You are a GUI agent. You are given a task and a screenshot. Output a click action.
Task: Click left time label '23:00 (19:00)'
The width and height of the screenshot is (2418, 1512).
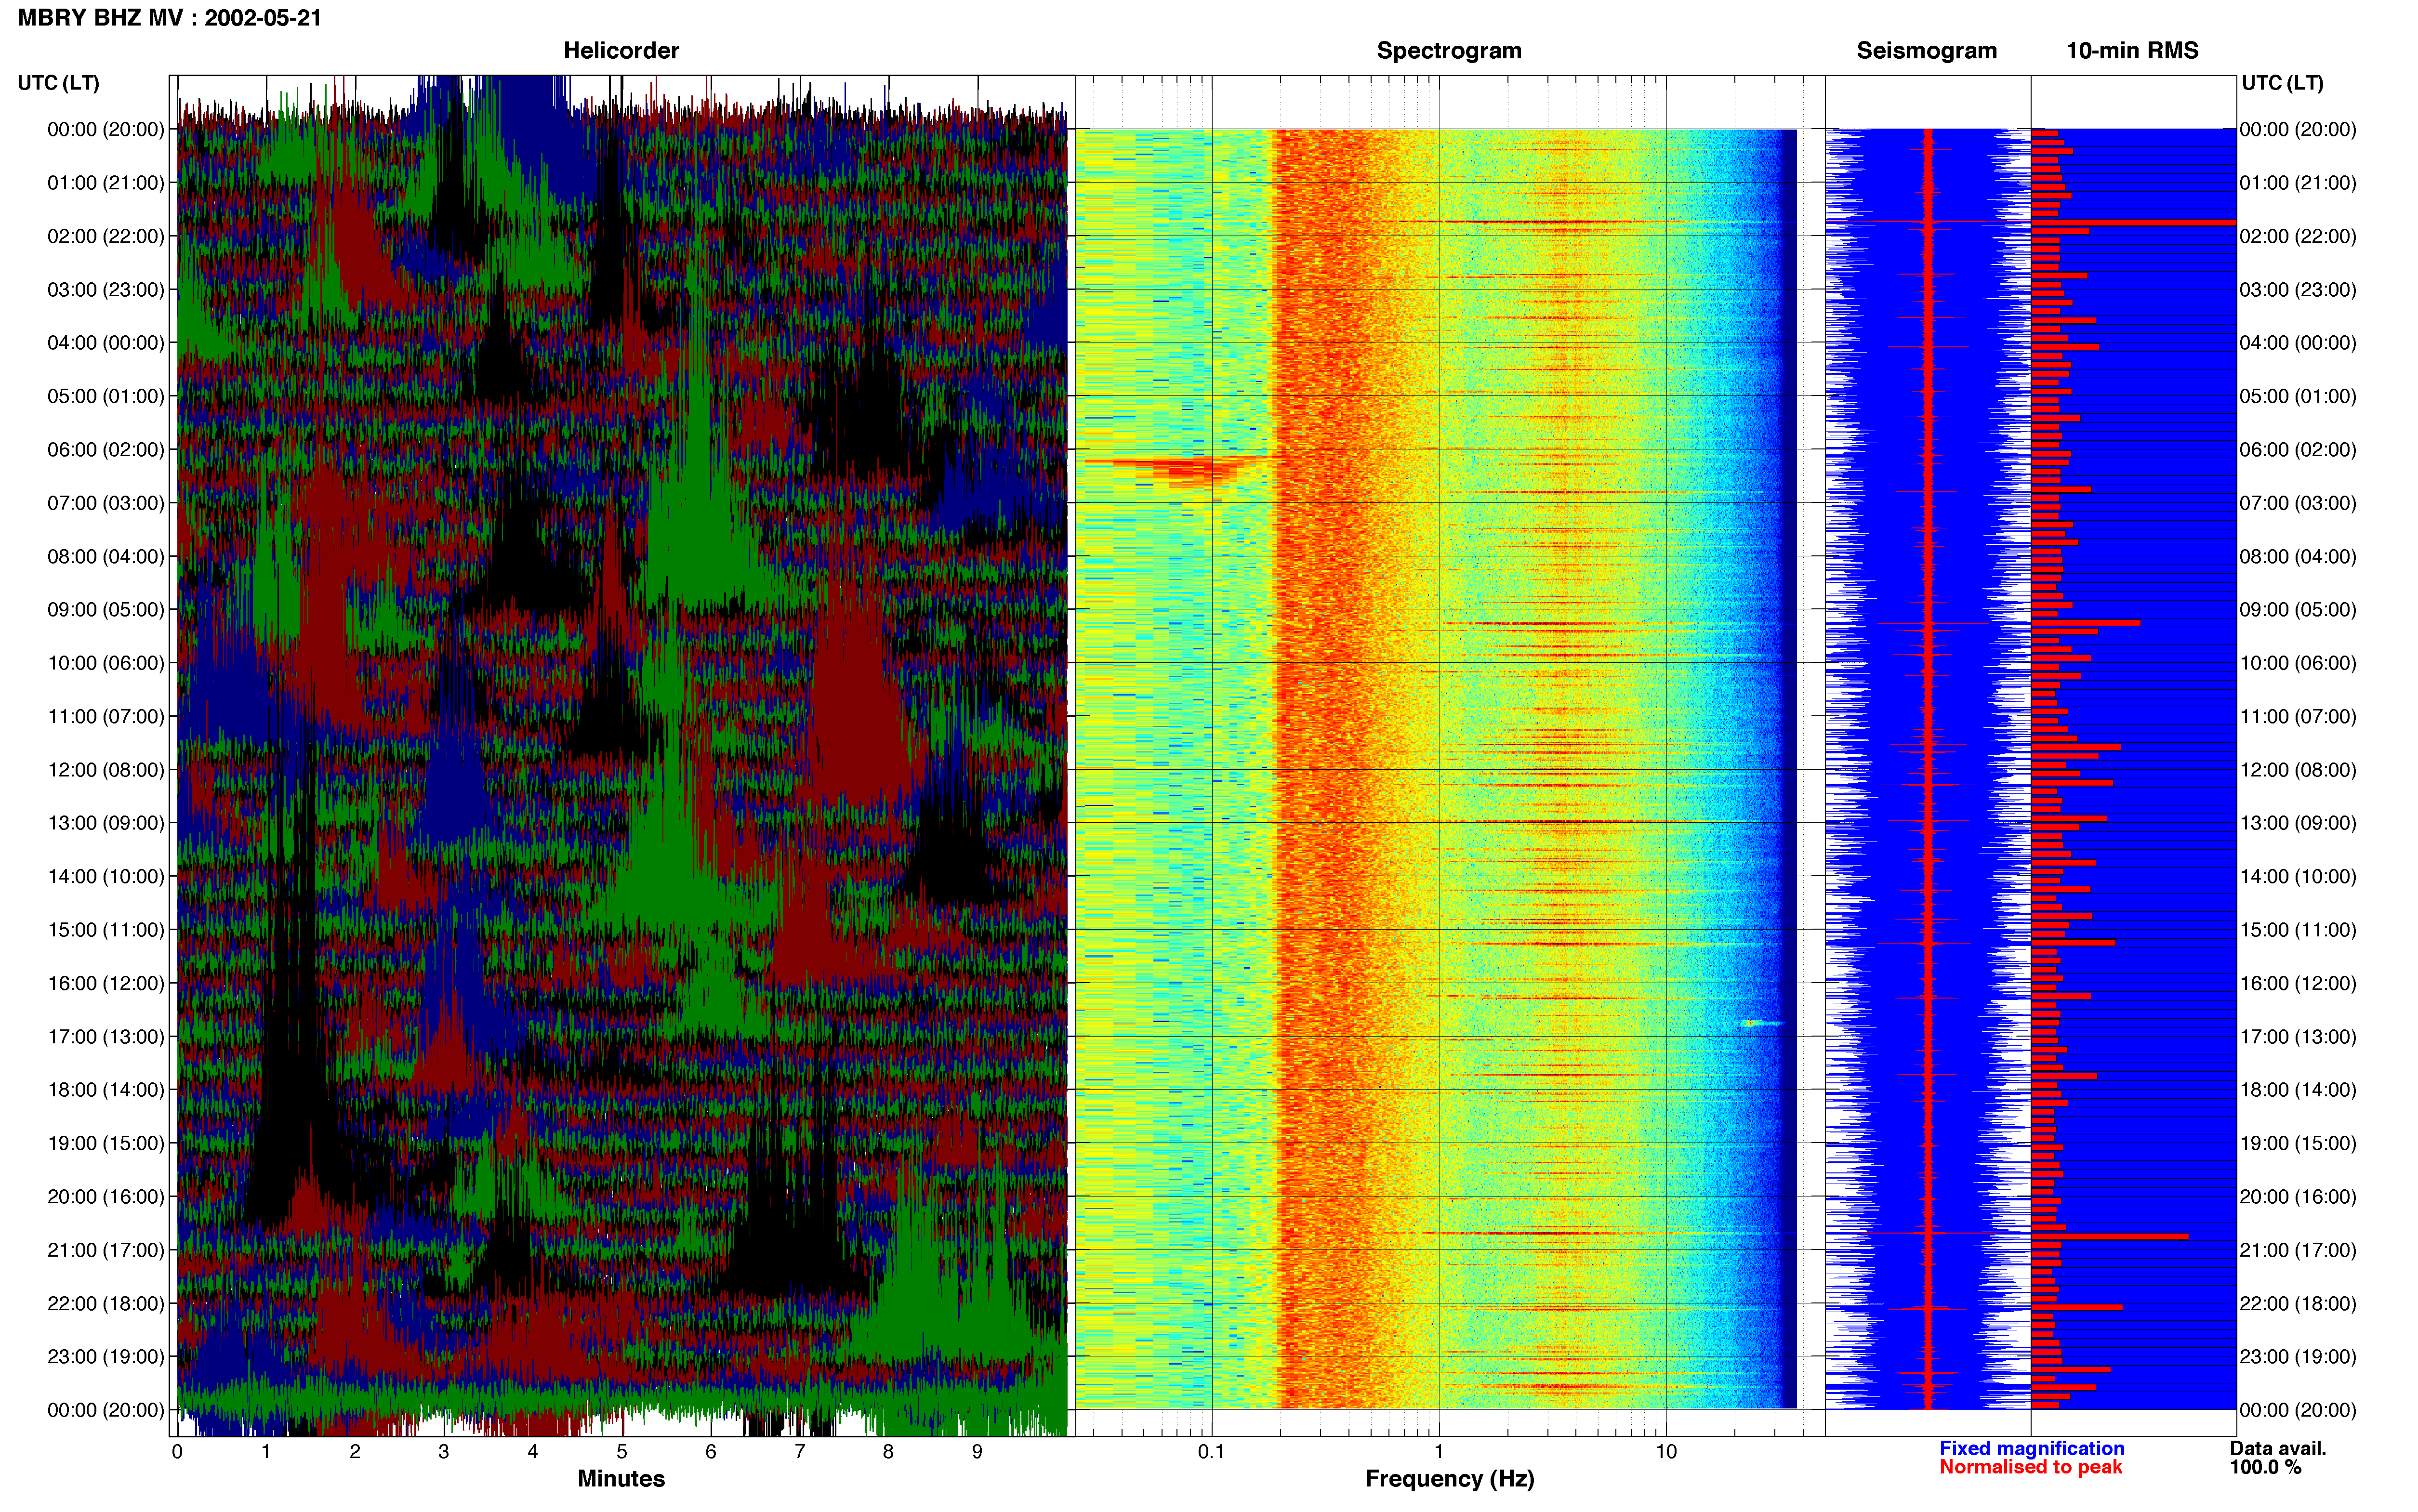pyautogui.click(x=106, y=1357)
